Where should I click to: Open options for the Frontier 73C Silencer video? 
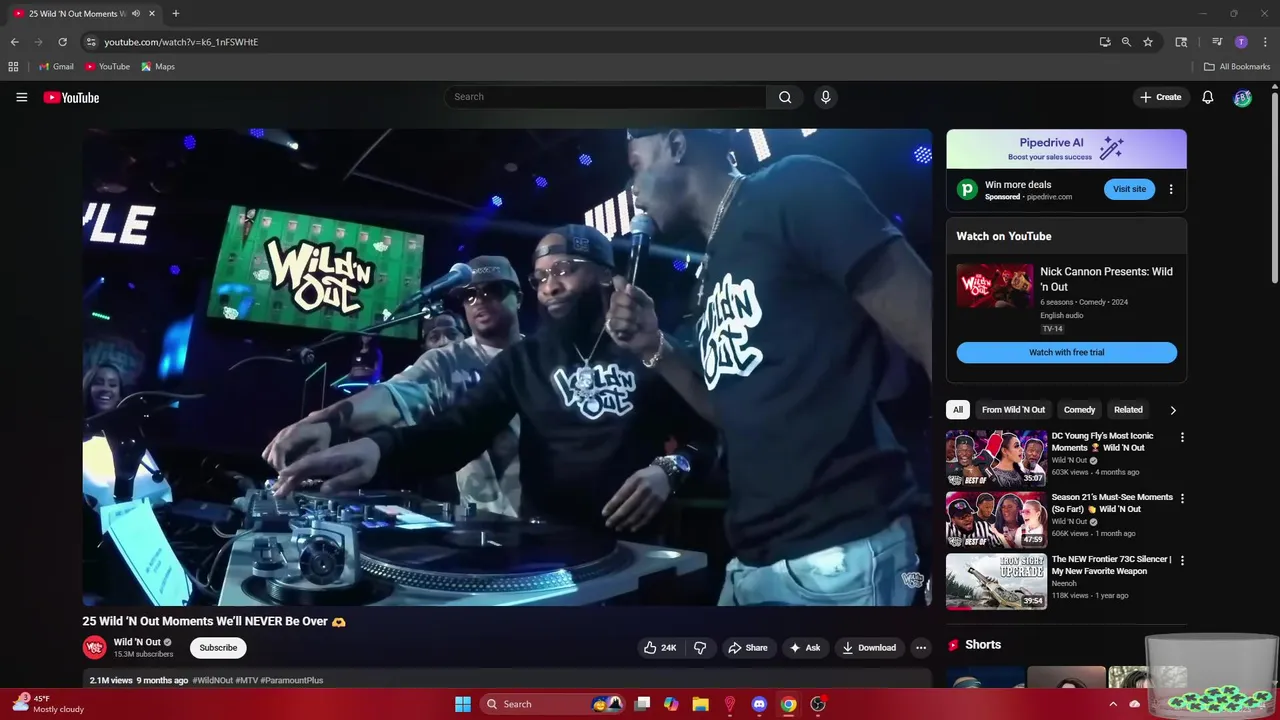click(x=1182, y=561)
